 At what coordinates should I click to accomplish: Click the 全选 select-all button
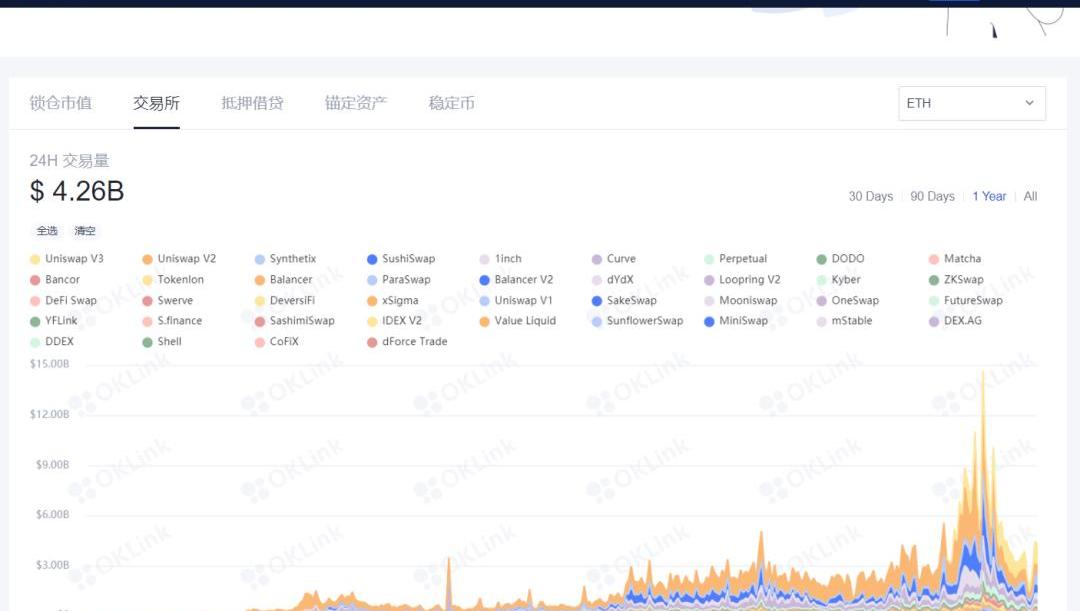pyautogui.click(x=47, y=231)
